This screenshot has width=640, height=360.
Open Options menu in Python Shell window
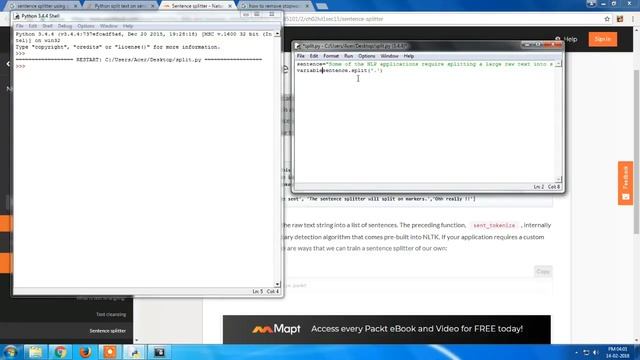click(86, 26)
